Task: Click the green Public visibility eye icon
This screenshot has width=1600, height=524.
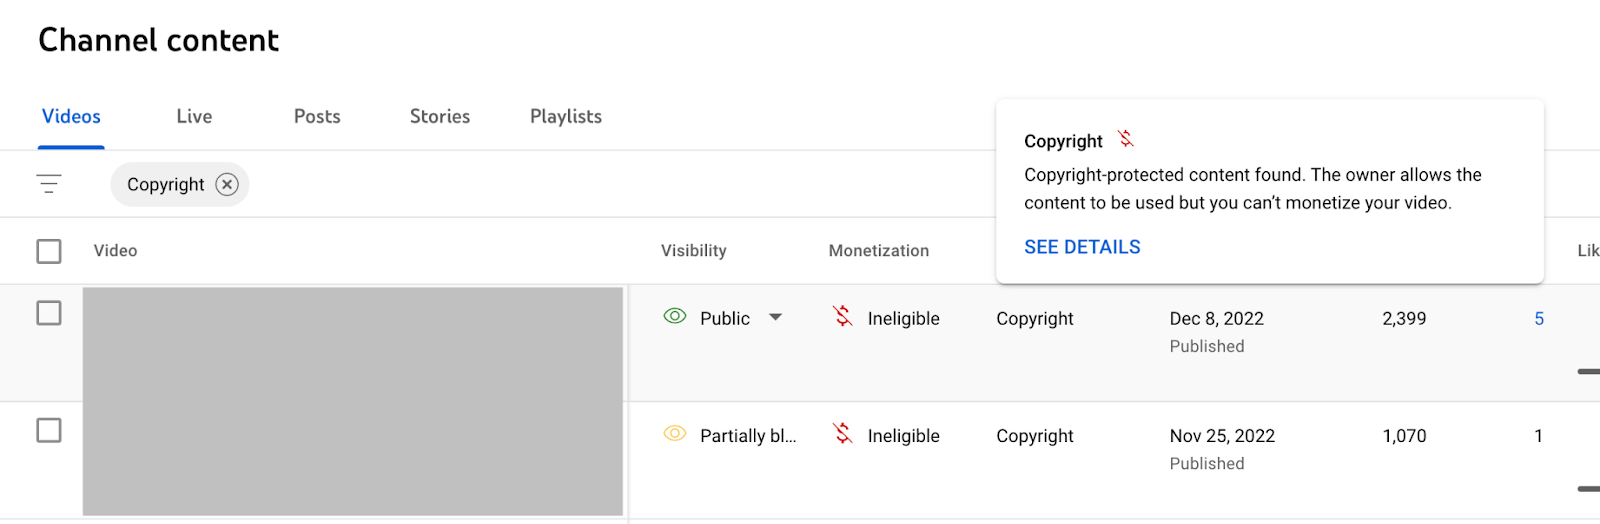Action: click(675, 317)
